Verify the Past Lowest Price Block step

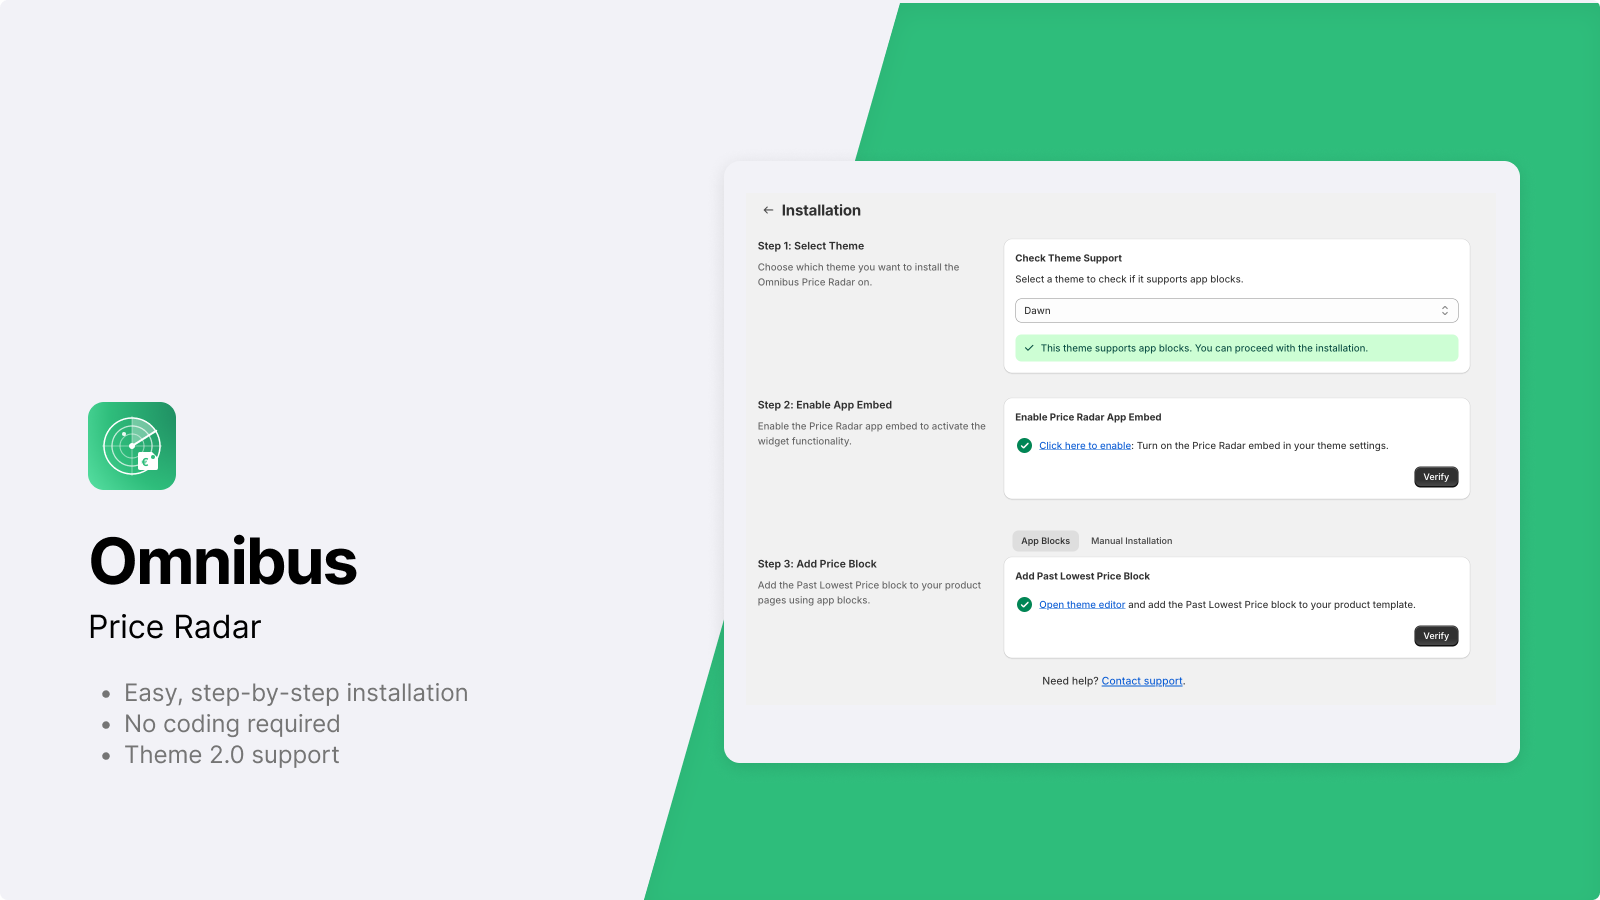coord(1436,636)
